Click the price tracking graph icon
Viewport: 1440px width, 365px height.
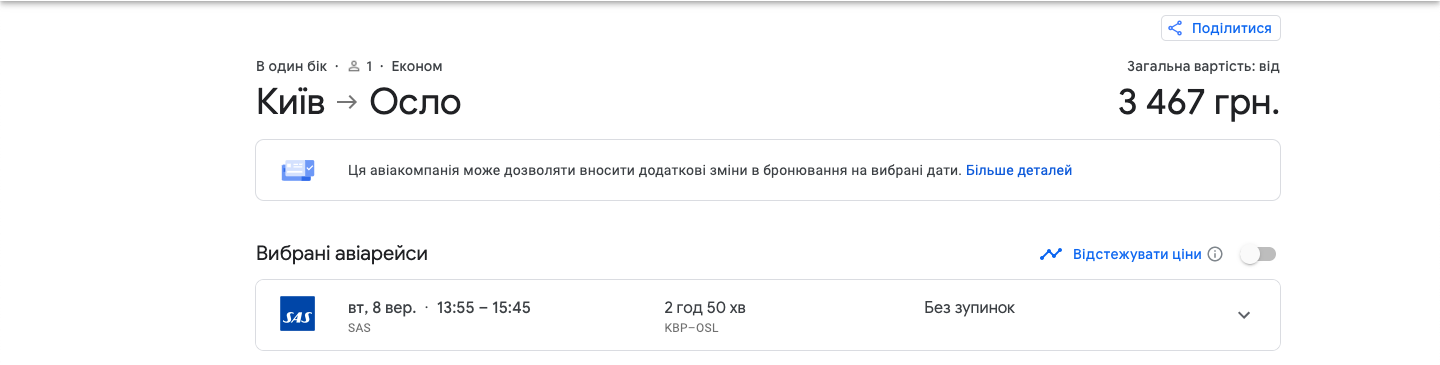(1050, 254)
